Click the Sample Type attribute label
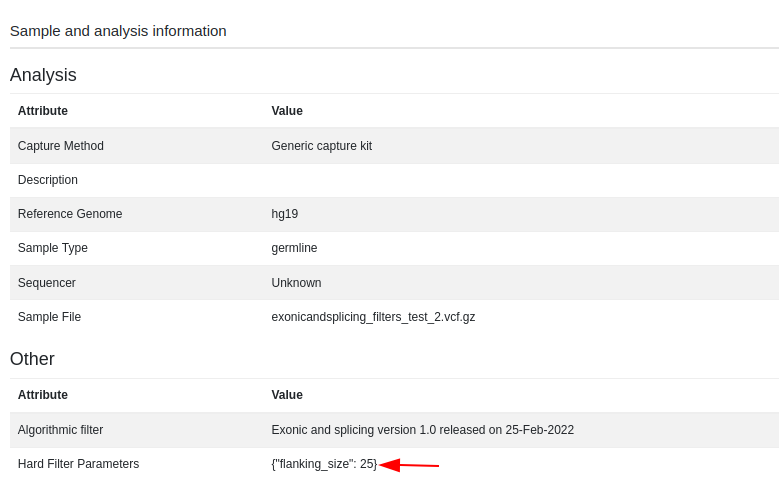The width and height of the screenshot is (779, 502). 53,248
